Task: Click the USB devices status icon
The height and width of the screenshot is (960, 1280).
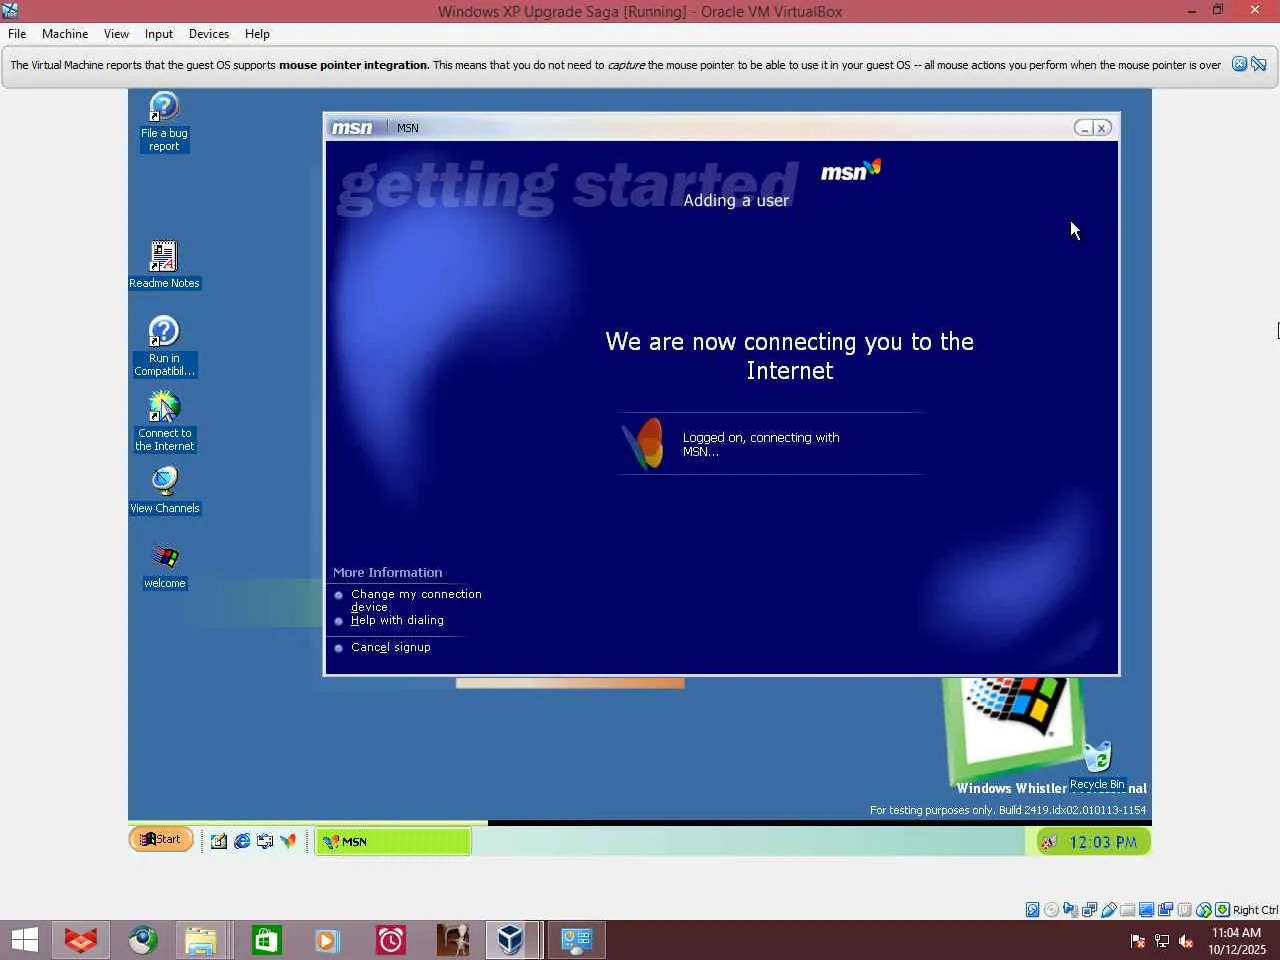Action: (1109, 910)
